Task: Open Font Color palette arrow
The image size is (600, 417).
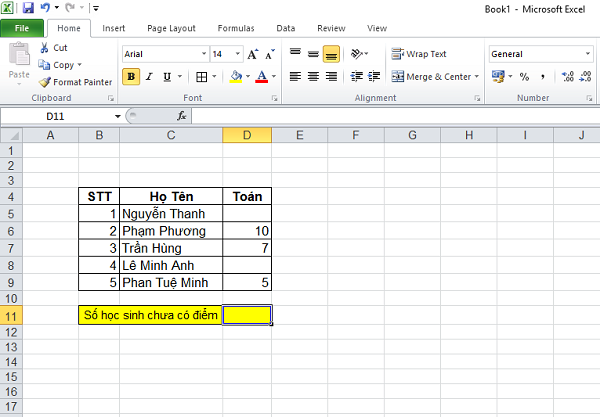Action: 274,77
